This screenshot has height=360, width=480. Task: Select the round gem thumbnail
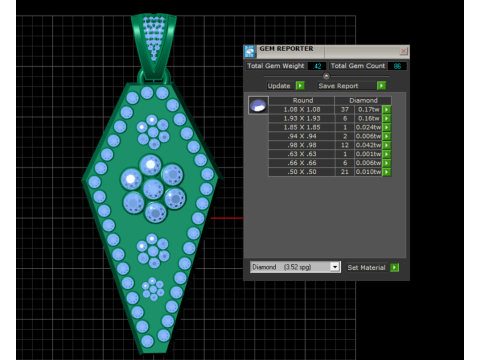coord(258,105)
